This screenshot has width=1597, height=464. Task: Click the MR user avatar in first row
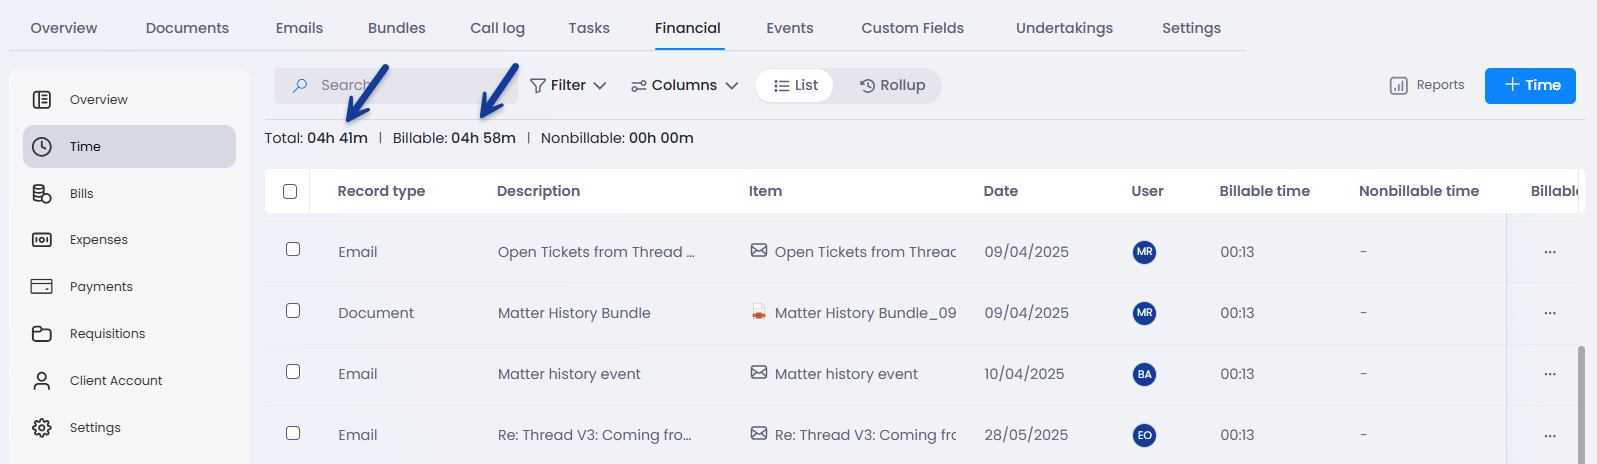pos(1145,252)
